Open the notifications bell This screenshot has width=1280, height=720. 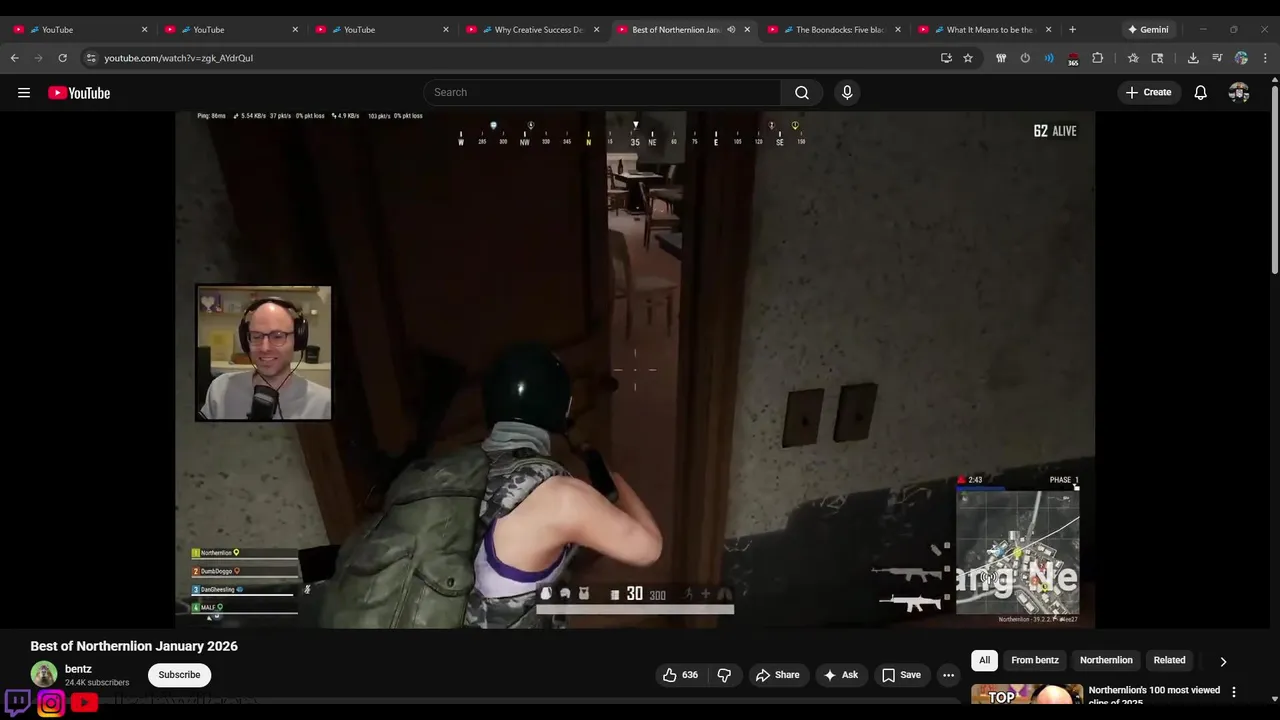point(1201,93)
